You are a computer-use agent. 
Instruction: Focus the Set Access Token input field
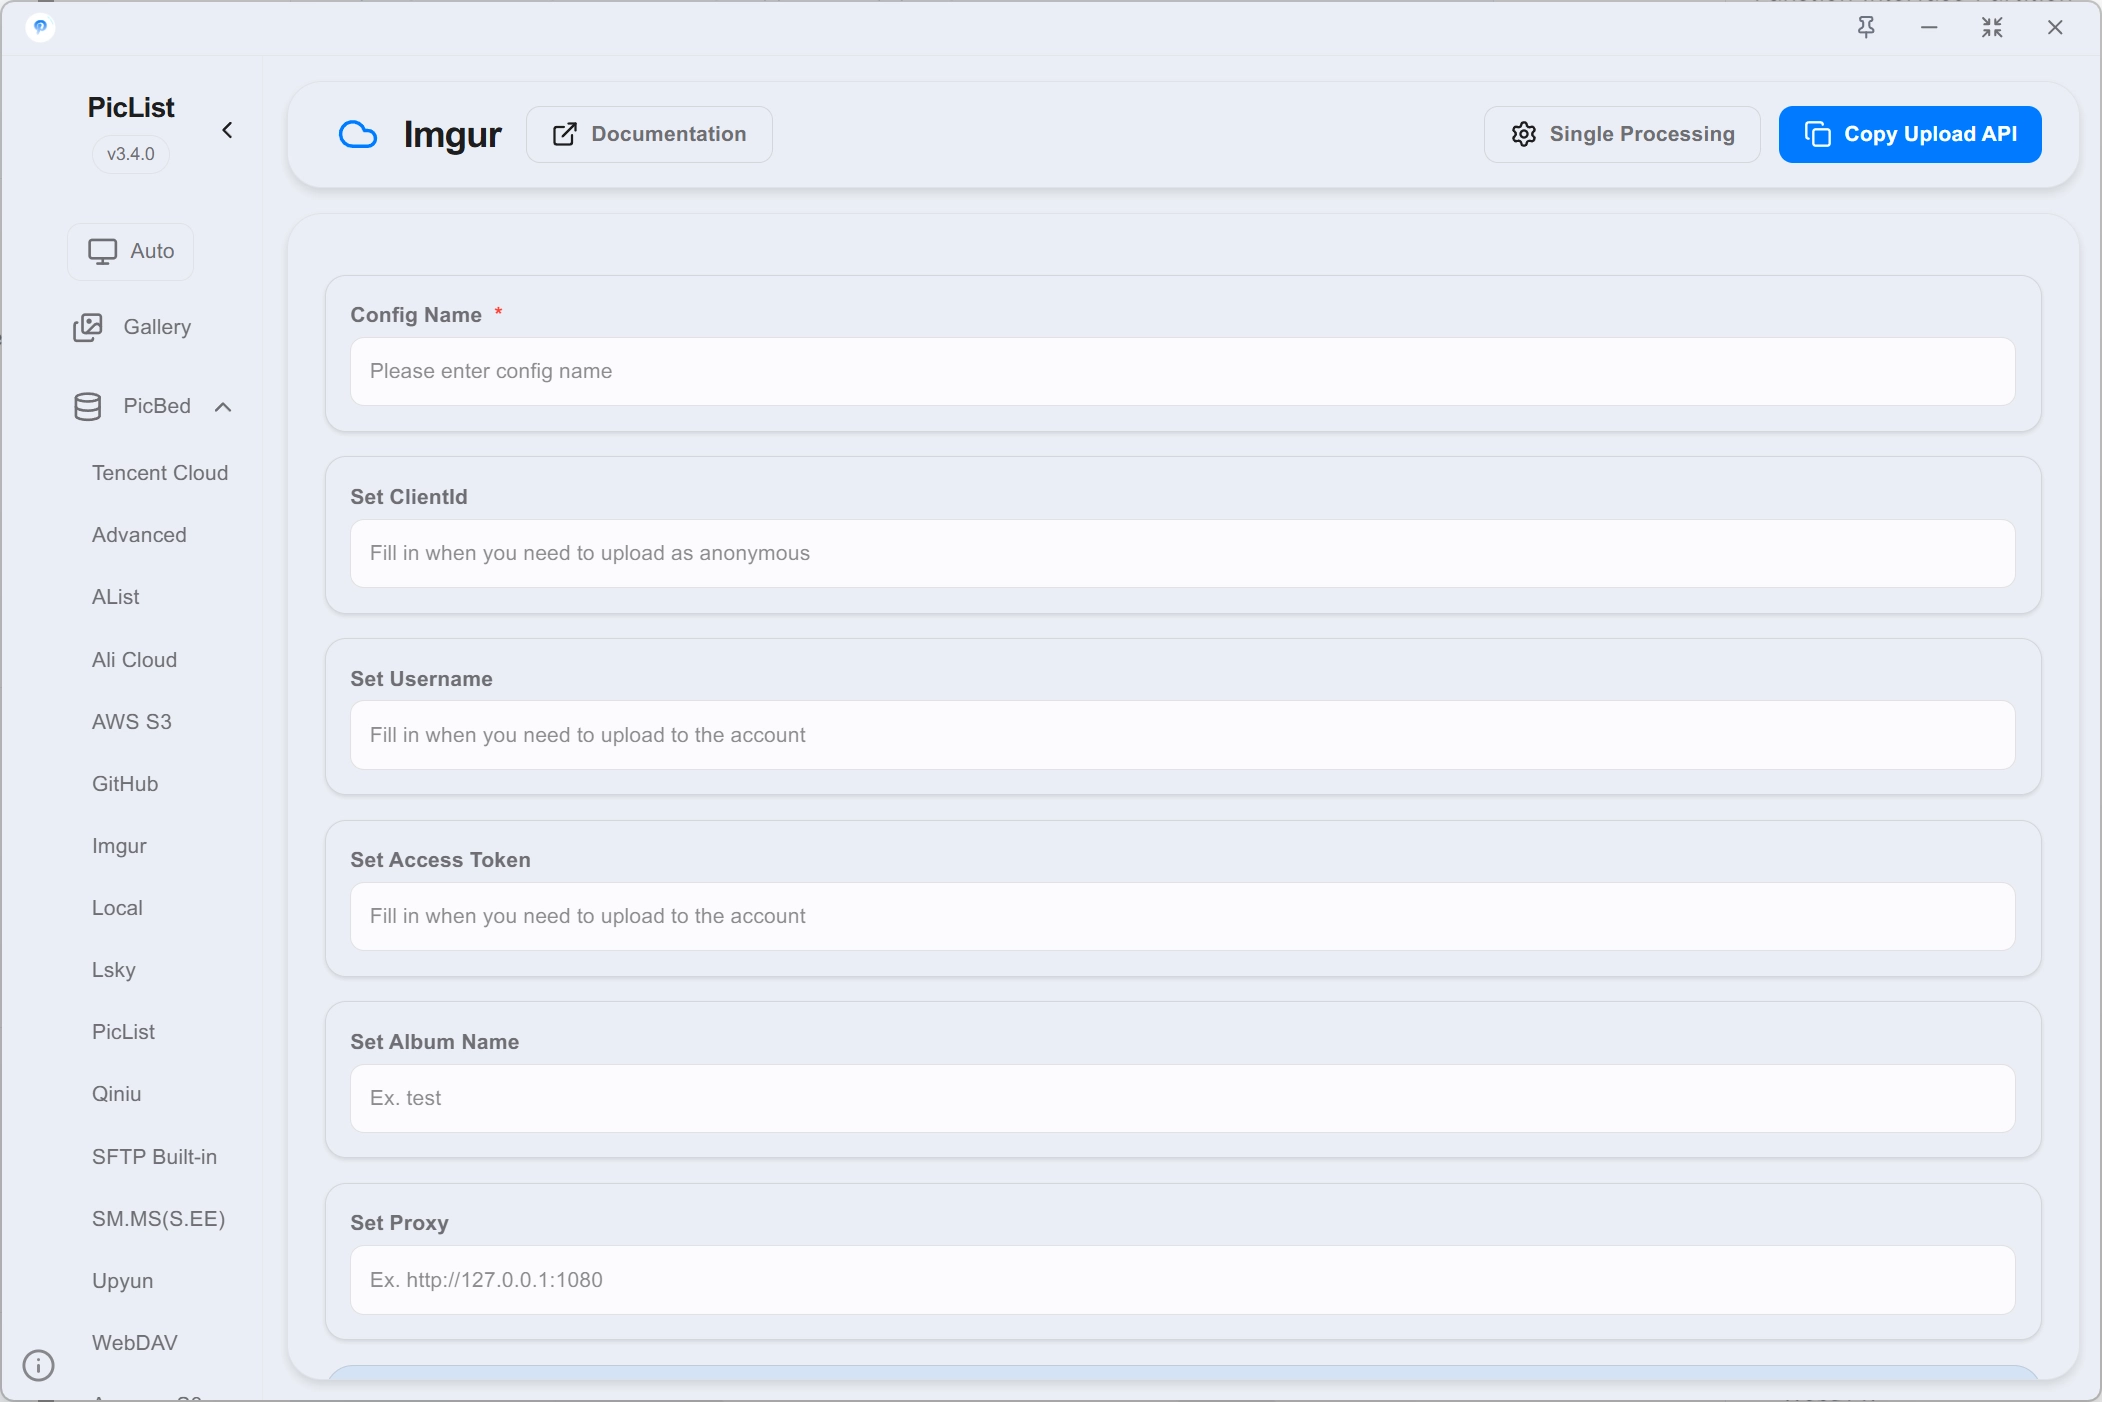[x=1182, y=916]
